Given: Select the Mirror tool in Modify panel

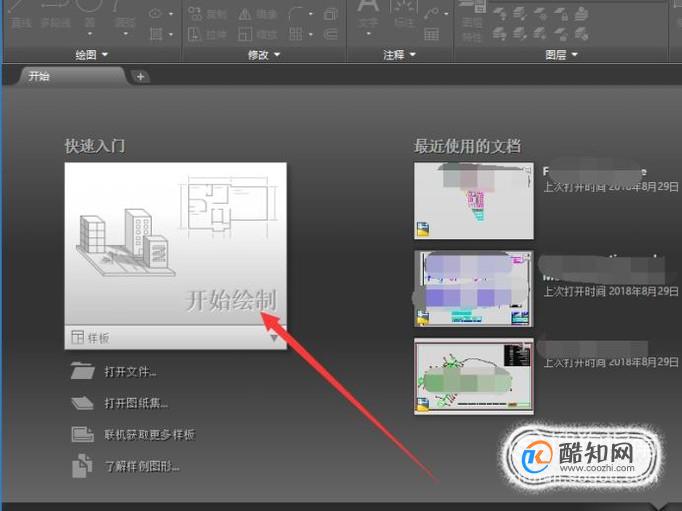Looking at the screenshot, I should [258, 14].
